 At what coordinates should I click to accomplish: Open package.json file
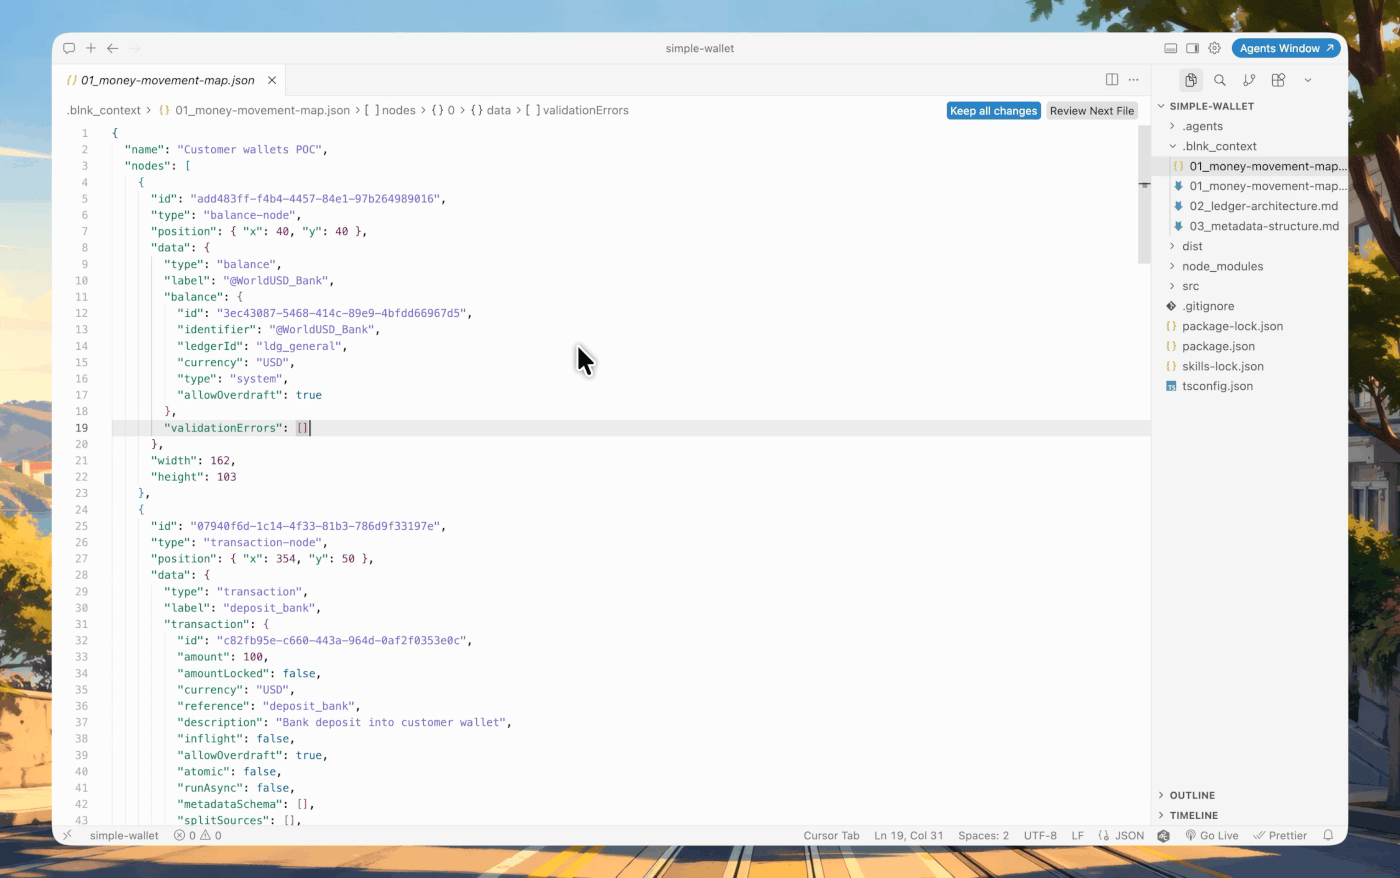[1250, 346]
